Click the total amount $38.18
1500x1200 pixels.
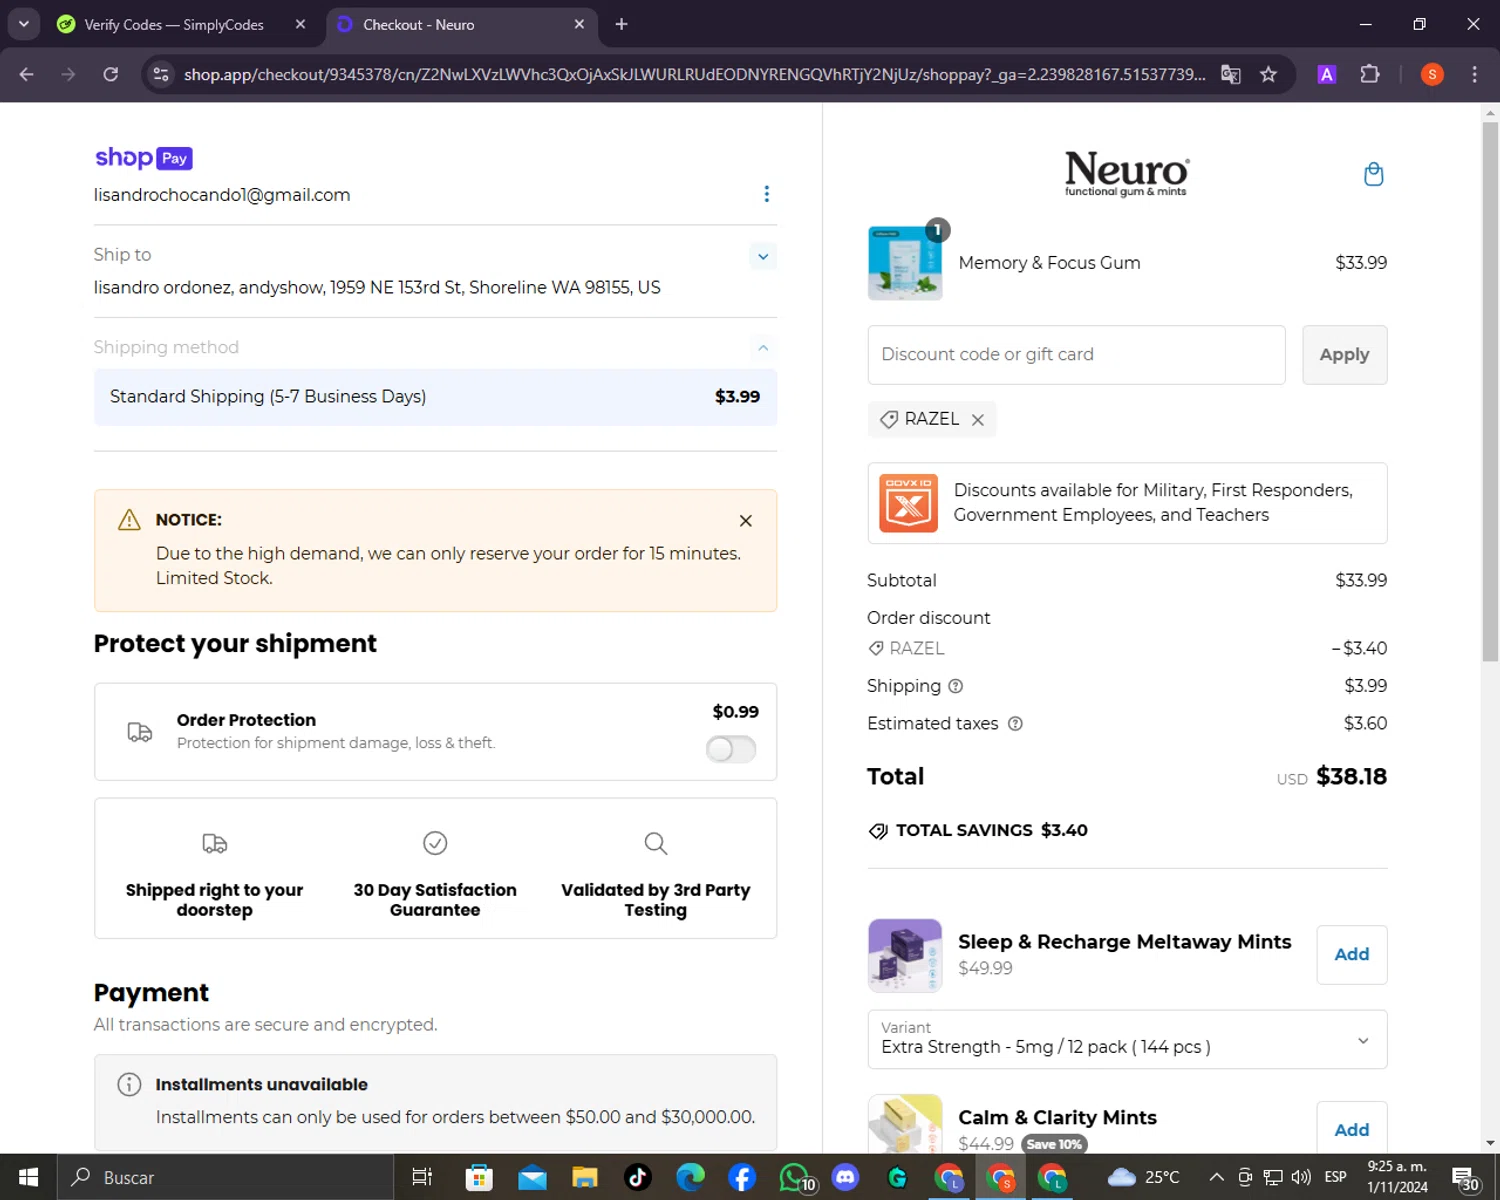(1351, 777)
